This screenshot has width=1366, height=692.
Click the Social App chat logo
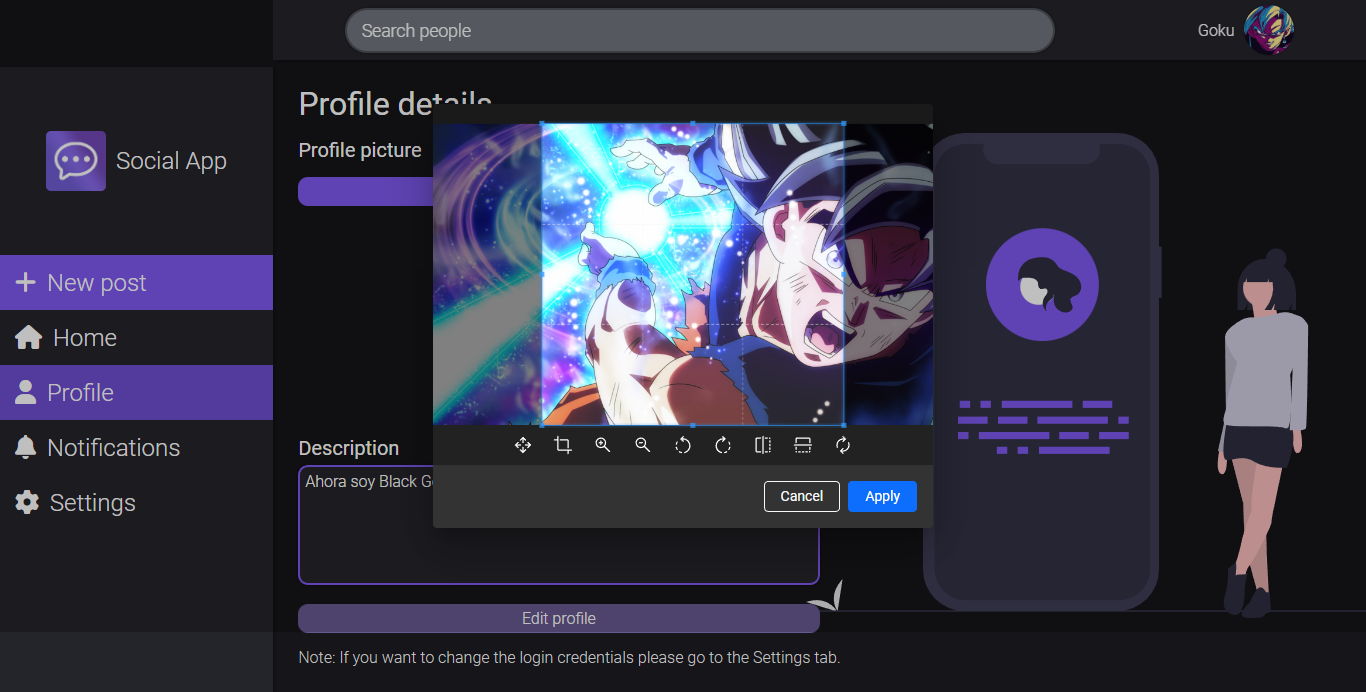point(76,160)
